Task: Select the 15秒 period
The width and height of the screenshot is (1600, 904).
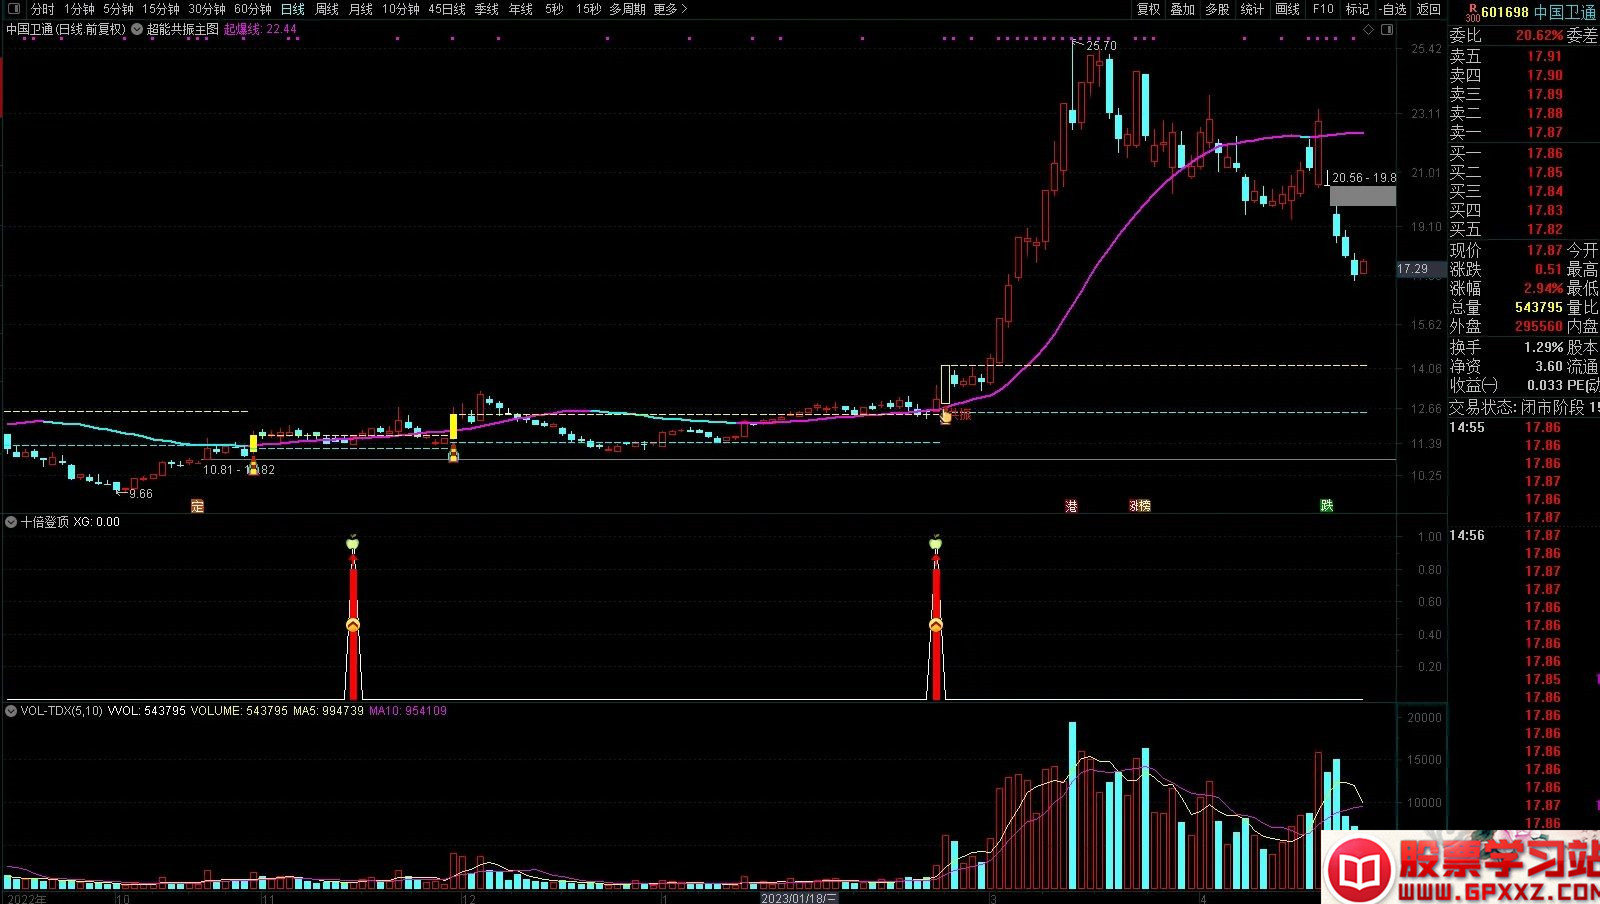Action: point(589,9)
